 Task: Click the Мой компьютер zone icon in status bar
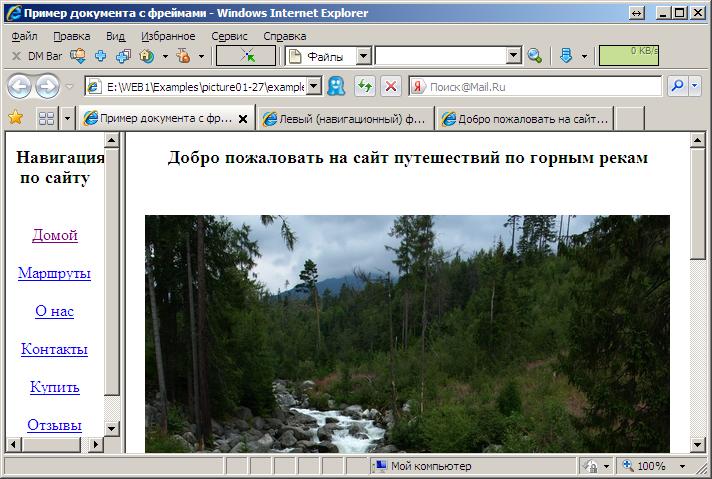[x=379, y=466]
